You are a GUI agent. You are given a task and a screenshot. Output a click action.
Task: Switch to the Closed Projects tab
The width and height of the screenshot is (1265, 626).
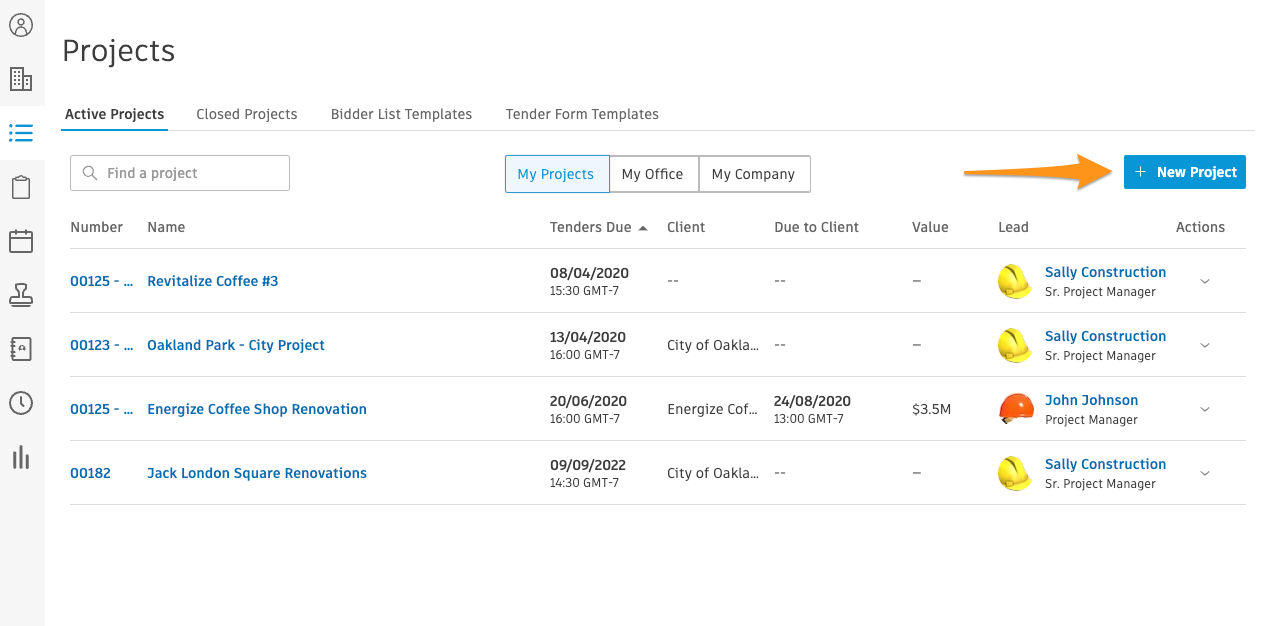pyautogui.click(x=246, y=114)
